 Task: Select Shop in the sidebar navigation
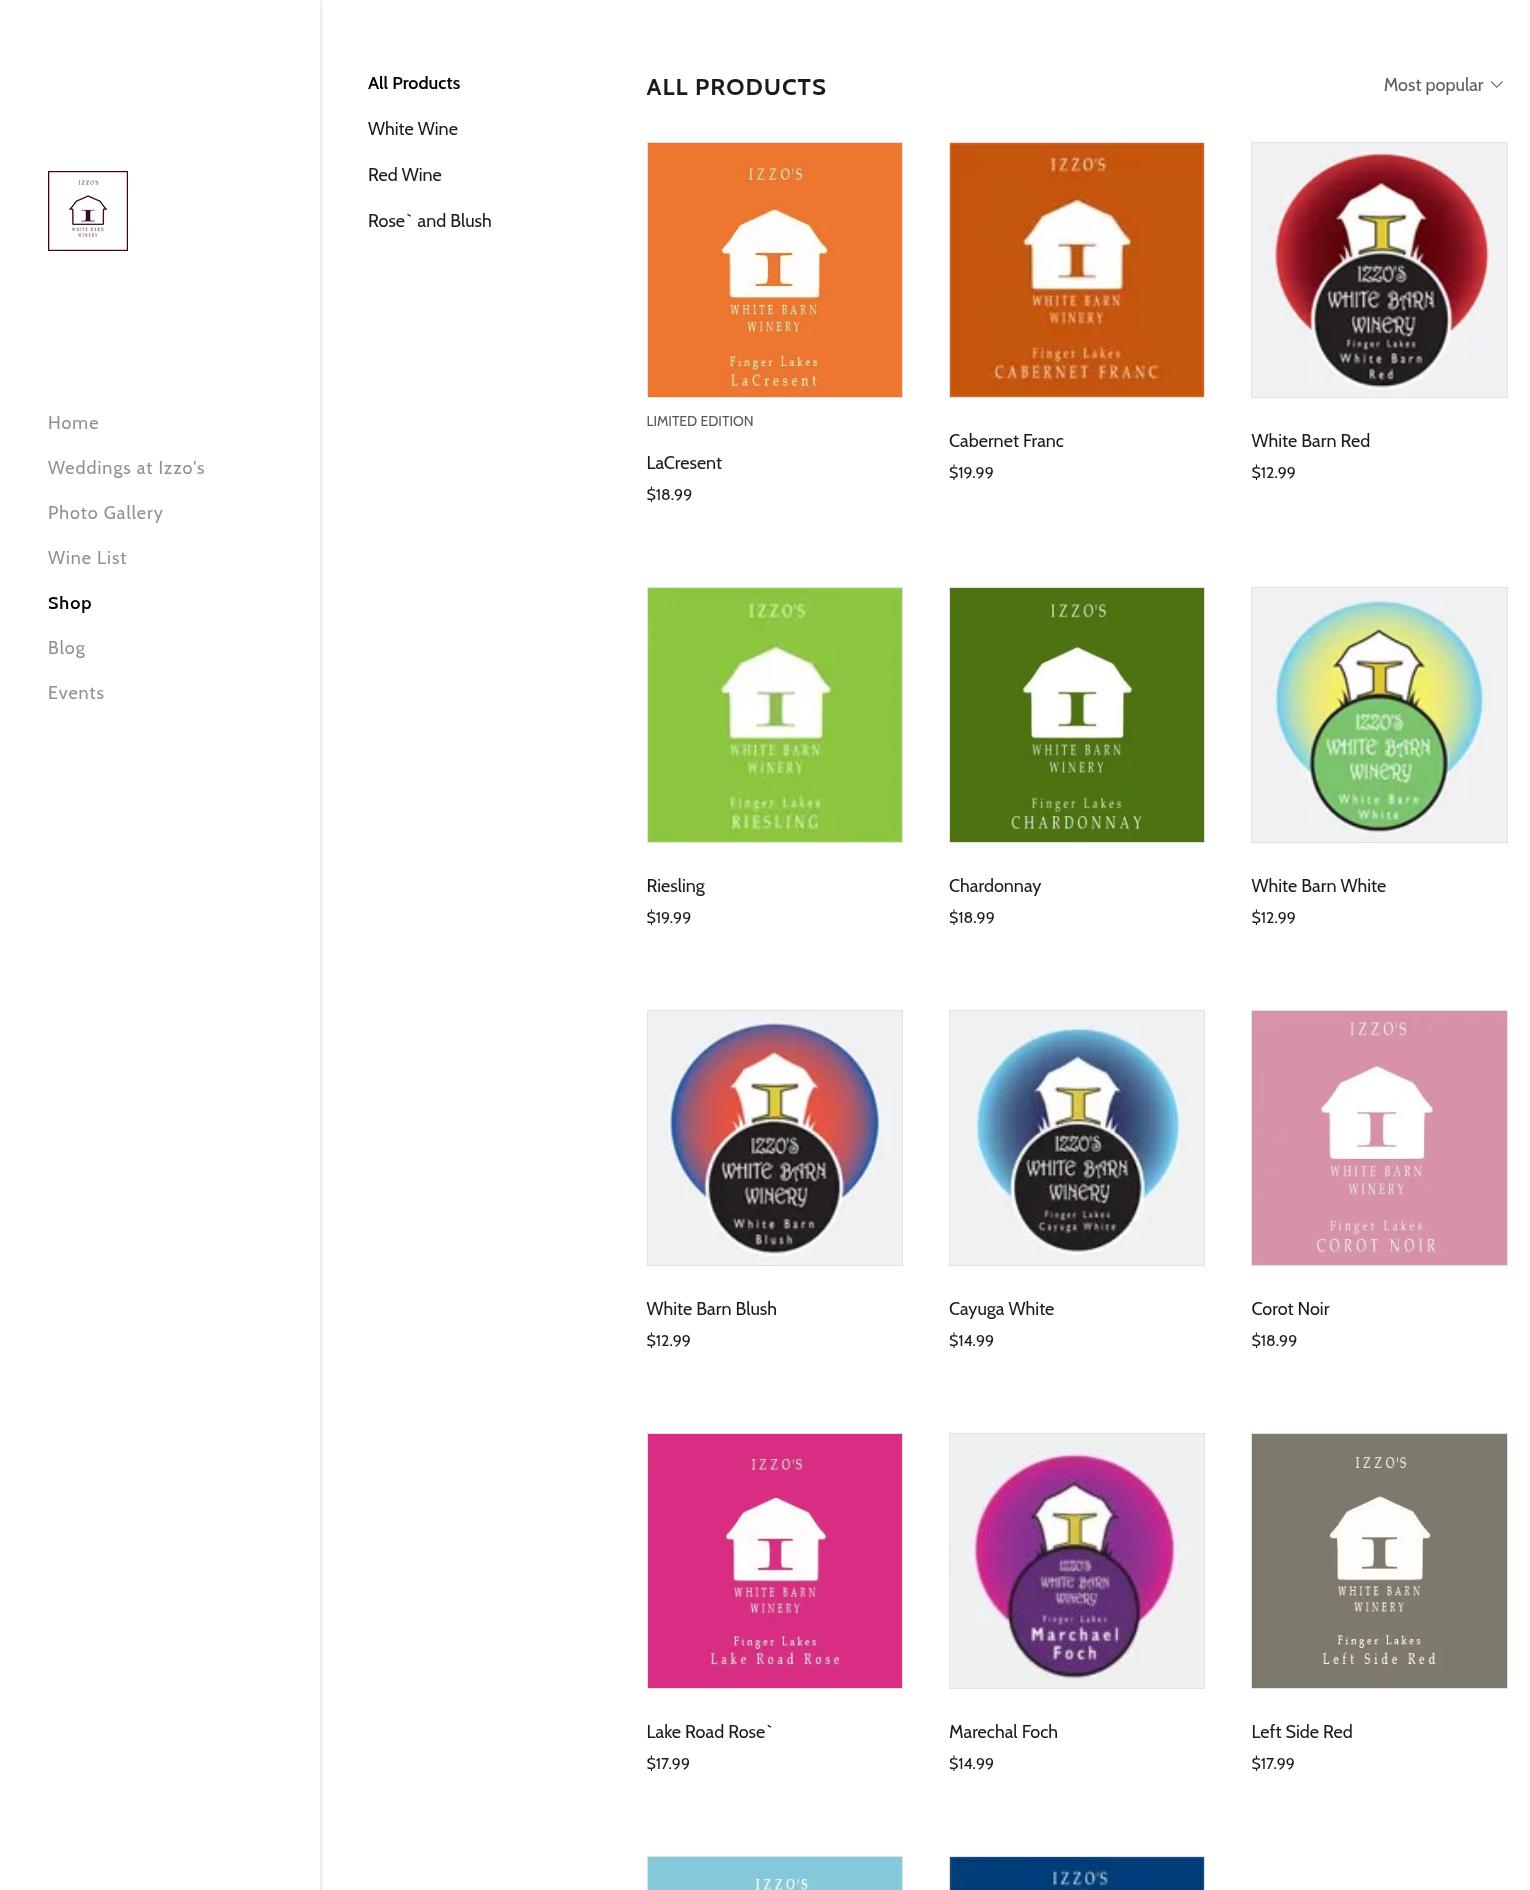(70, 603)
